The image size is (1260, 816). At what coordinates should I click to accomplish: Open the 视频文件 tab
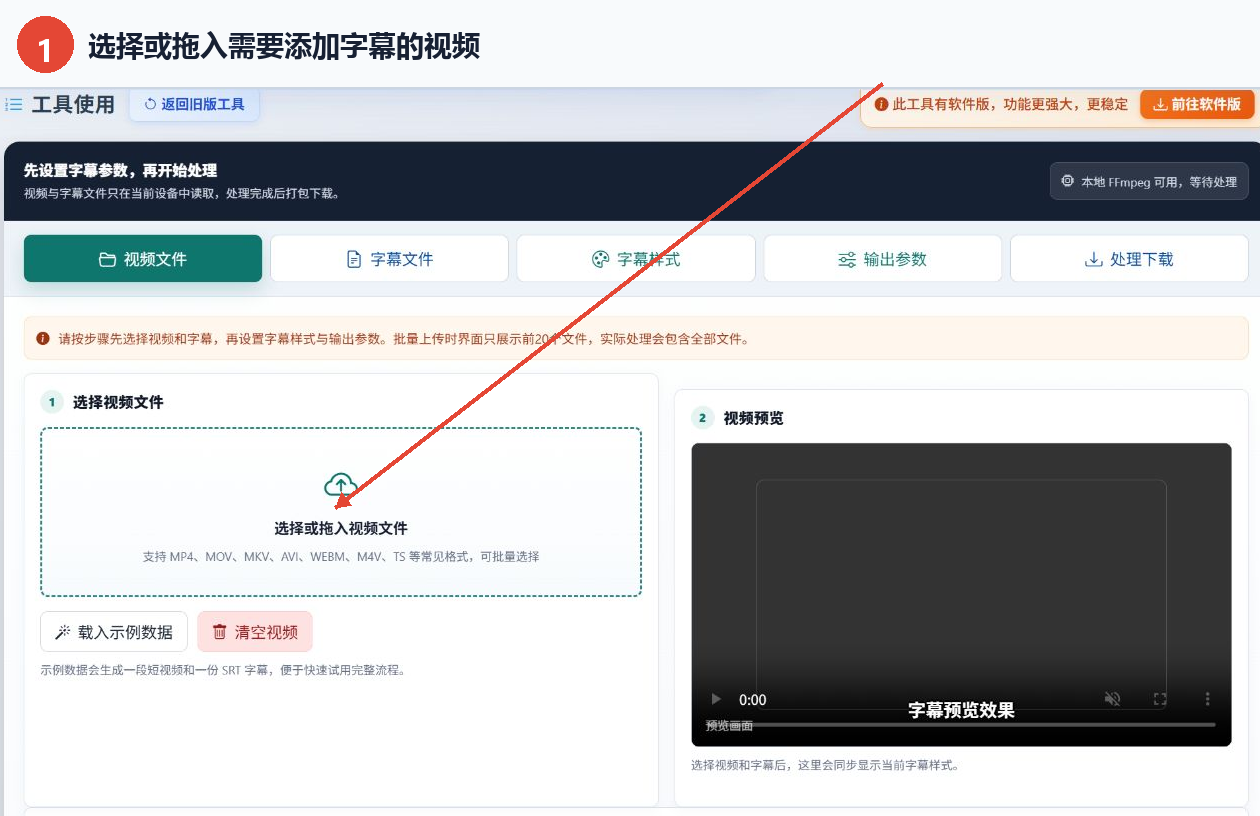point(143,259)
